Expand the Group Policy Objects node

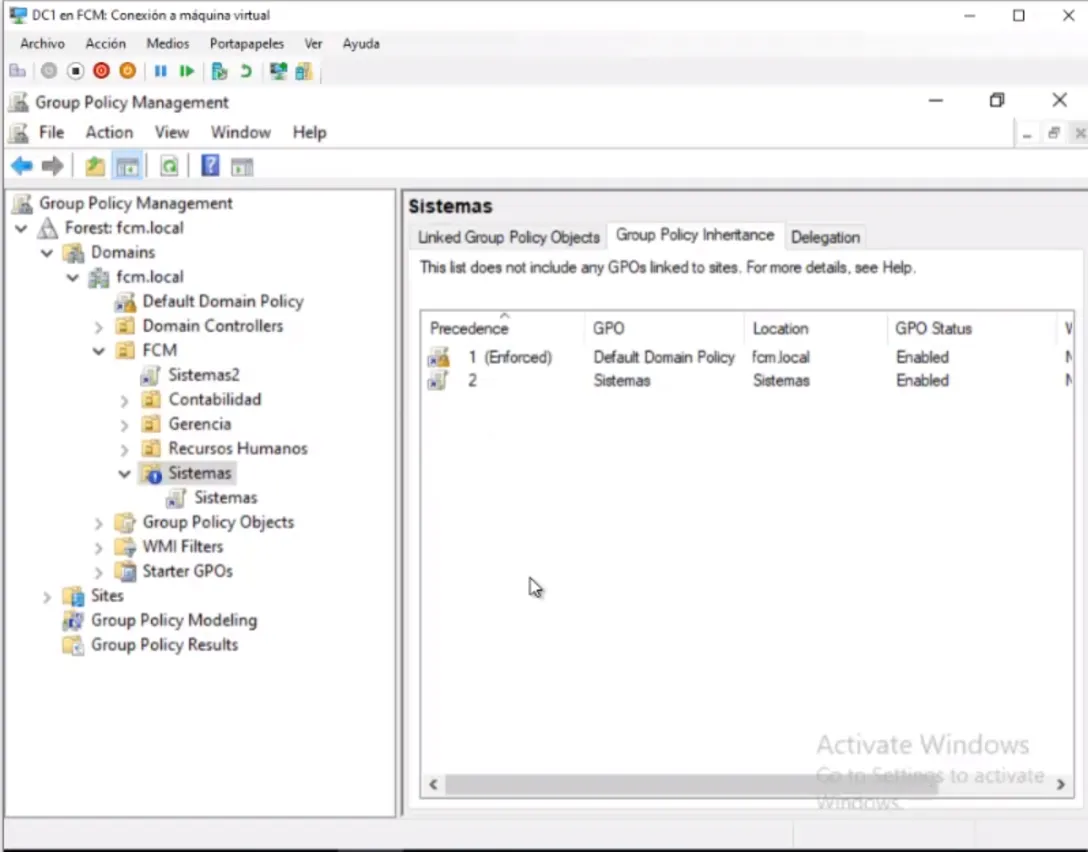coord(98,523)
